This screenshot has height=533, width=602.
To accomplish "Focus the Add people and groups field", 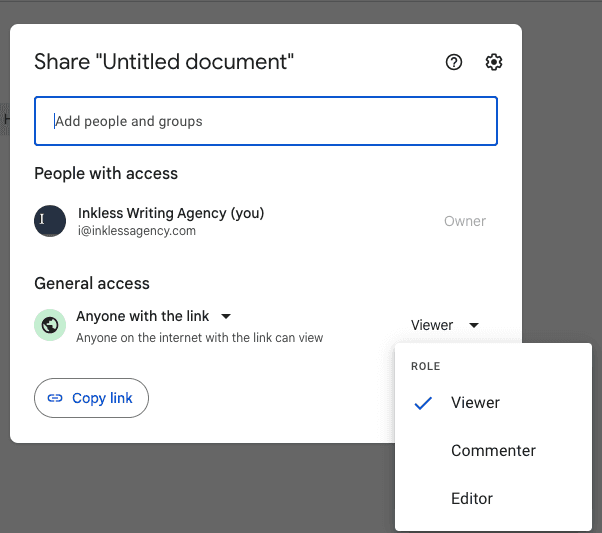I will (266, 121).
